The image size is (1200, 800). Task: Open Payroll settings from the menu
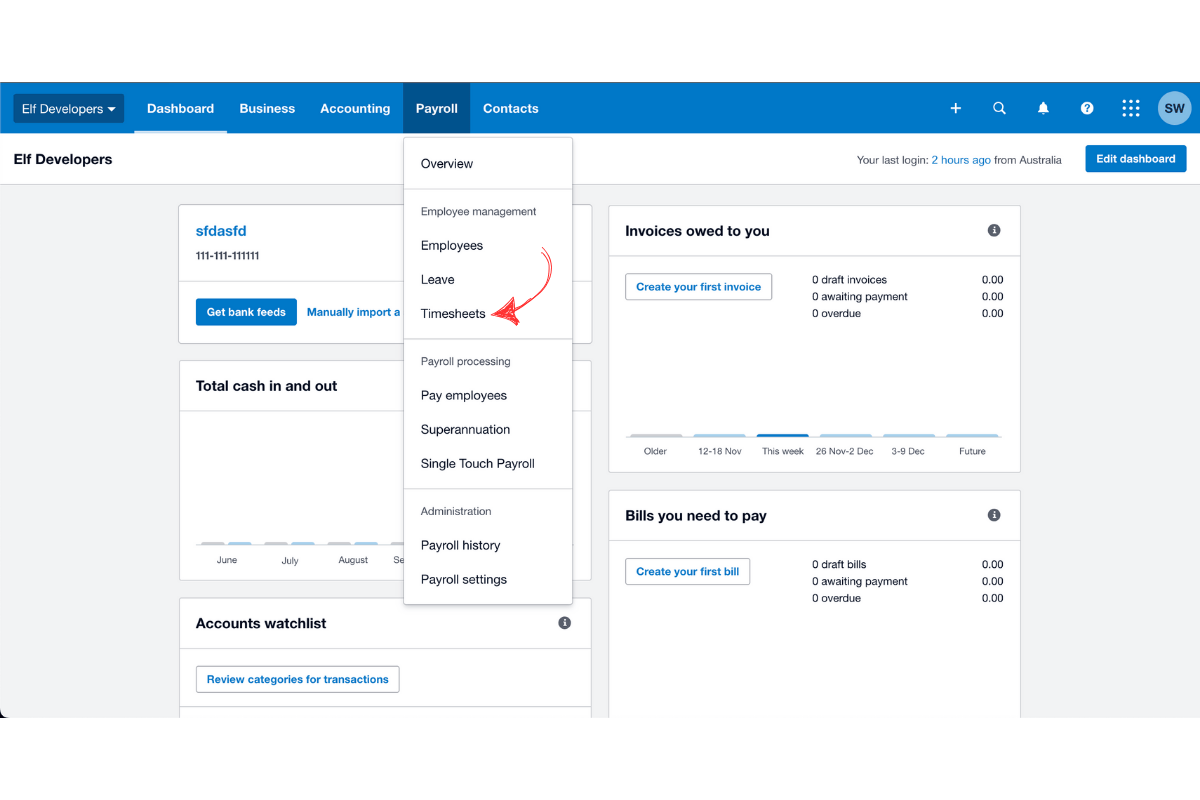[462, 579]
